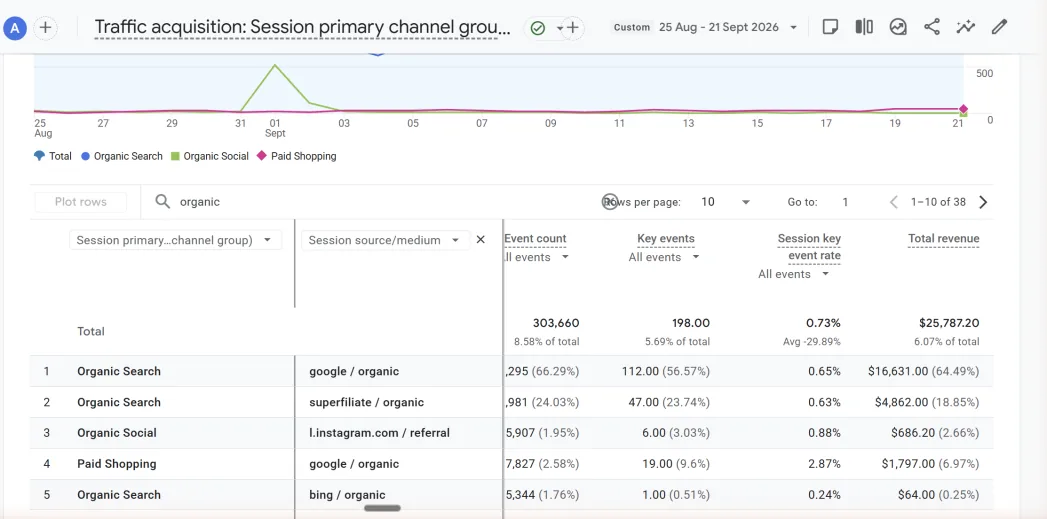Click the plus circle after the report title
The height and width of the screenshot is (519, 1047).
572,28
